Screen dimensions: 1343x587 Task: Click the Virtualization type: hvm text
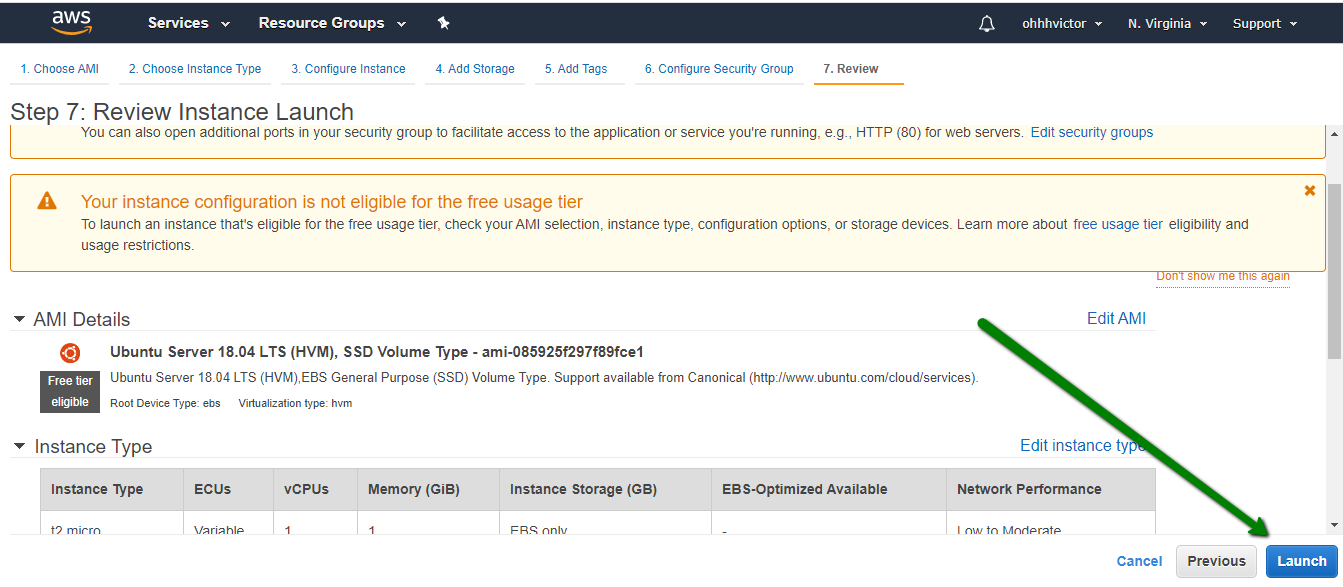click(x=295, y=403)
